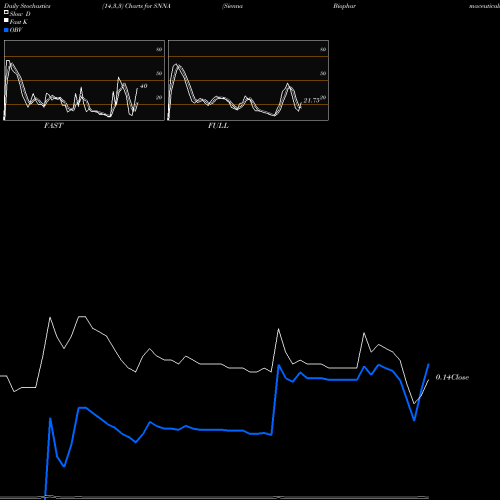Click the 'Fast K' legend label

coord(19,22)
